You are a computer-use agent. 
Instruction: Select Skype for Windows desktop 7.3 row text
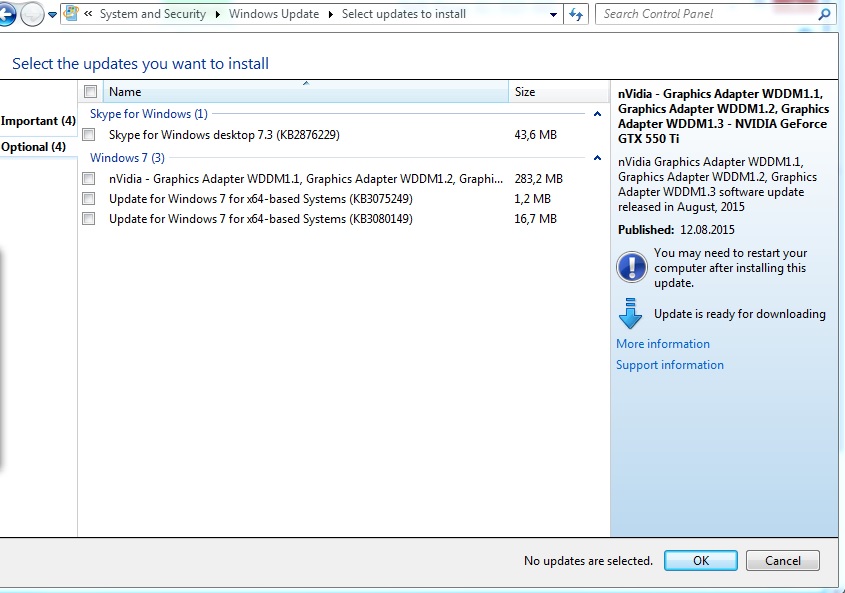tap(224, 135)
